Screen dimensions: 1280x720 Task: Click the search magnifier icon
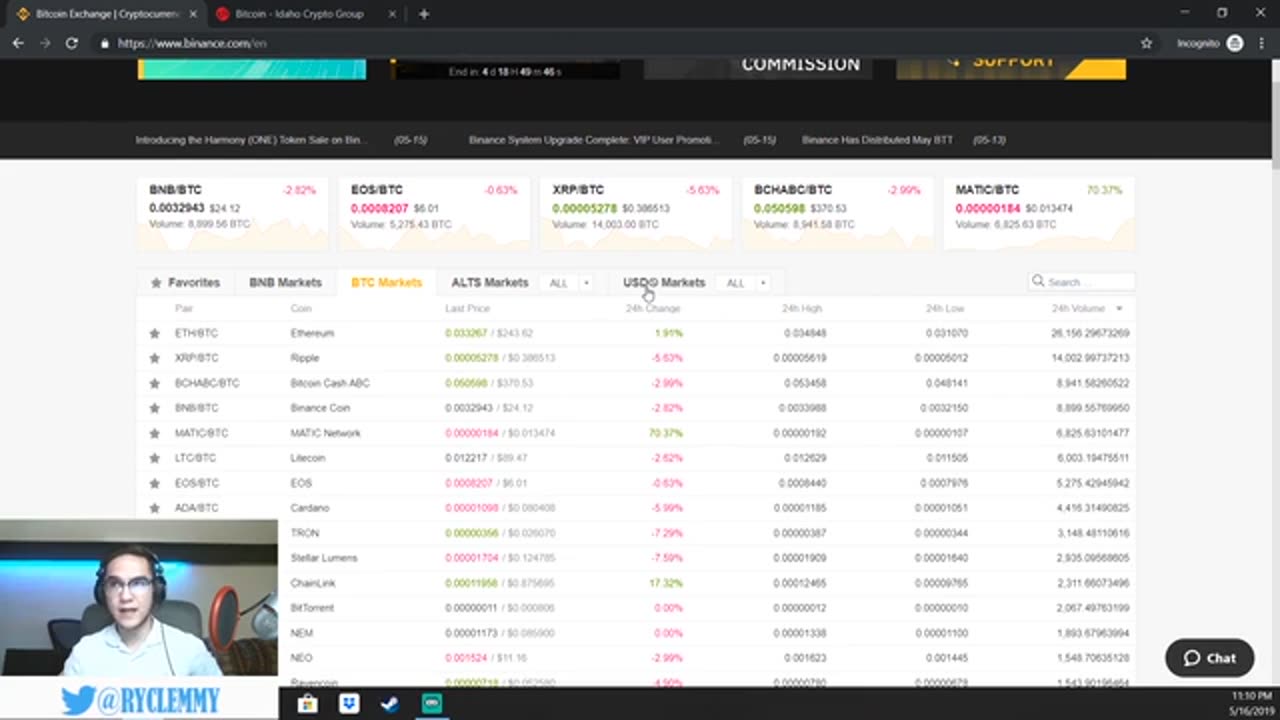click(x=1038, y=282)
